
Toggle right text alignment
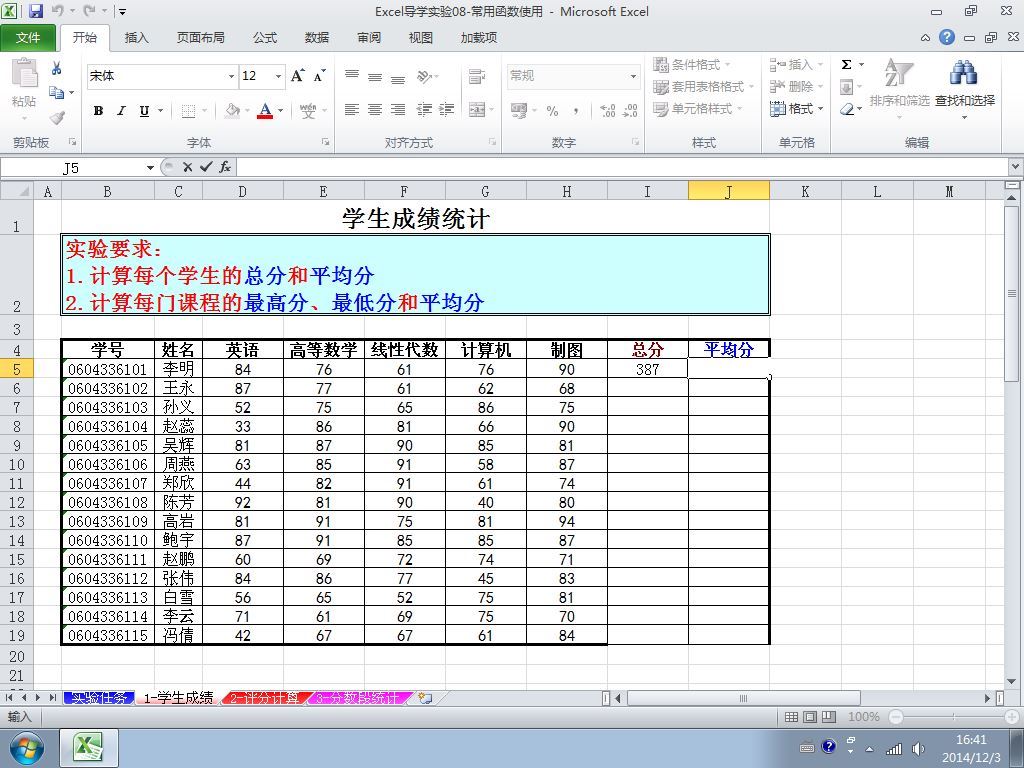(x=398, y=110)
